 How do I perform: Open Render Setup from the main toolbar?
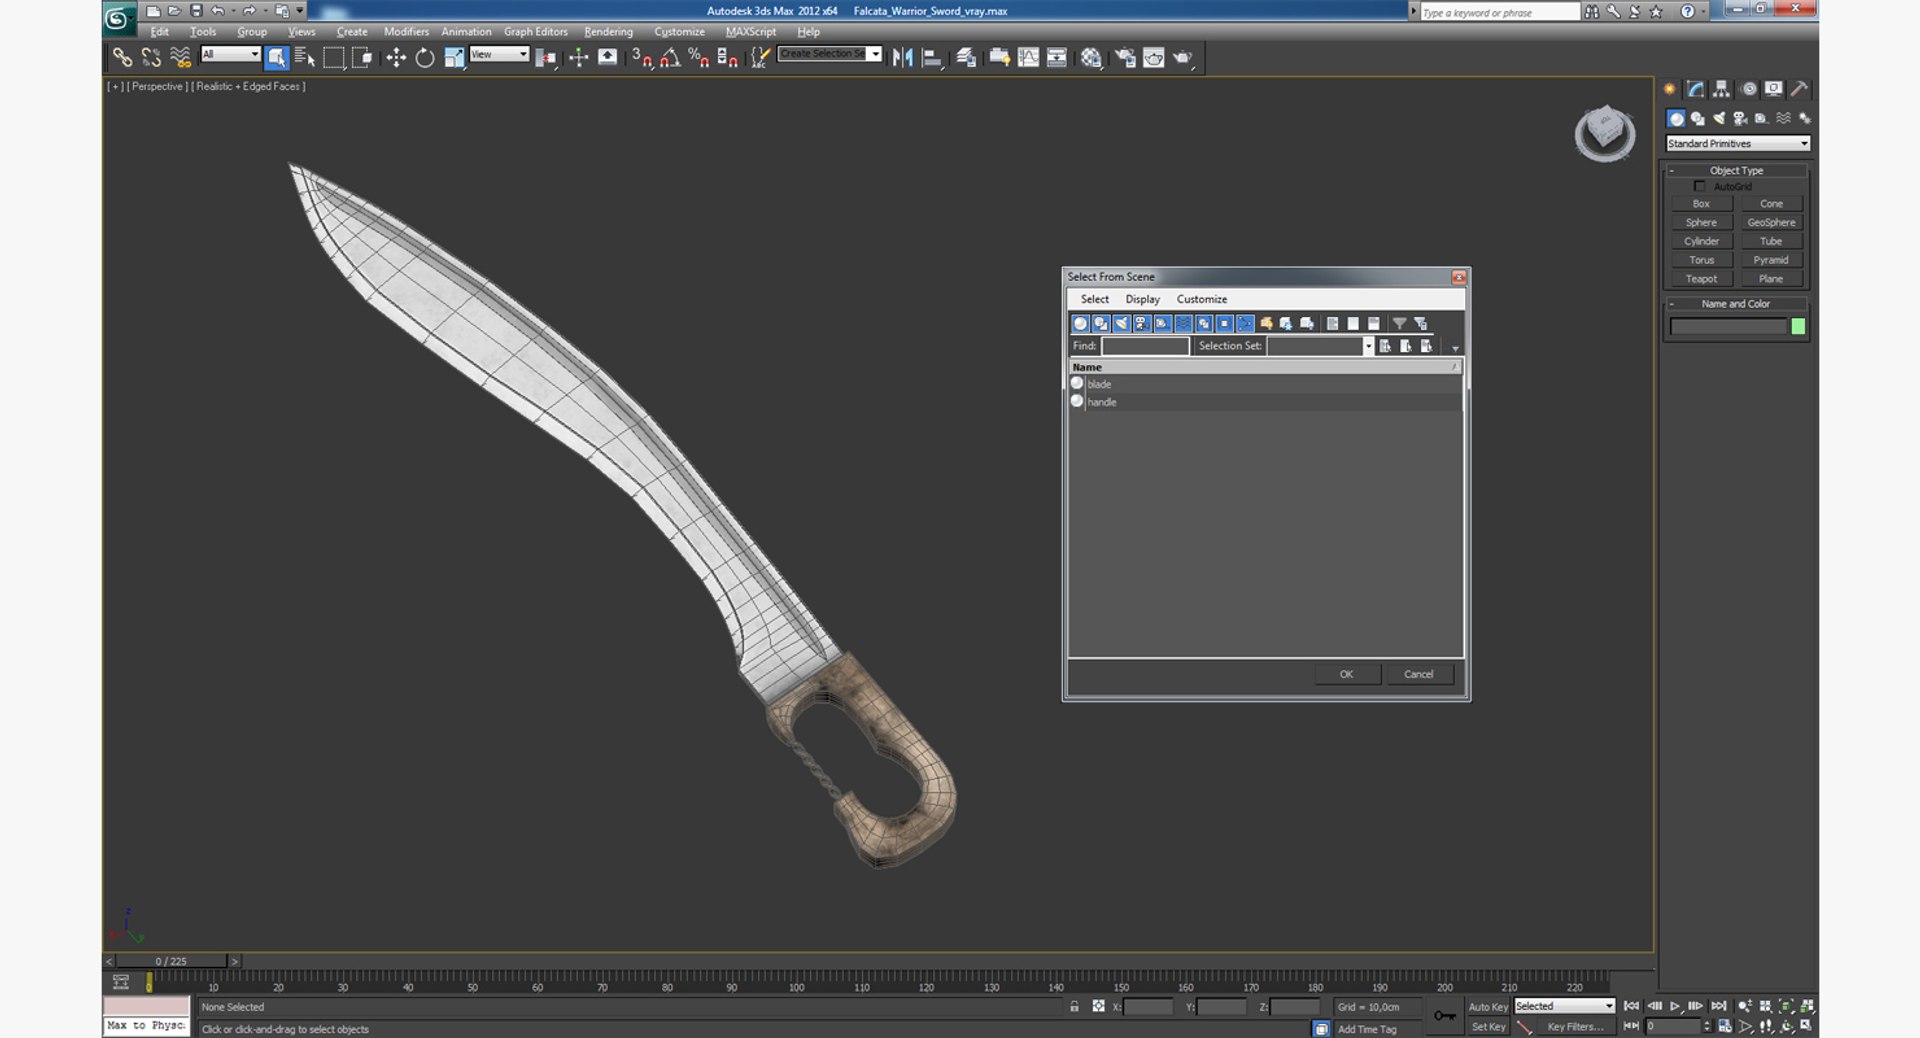(x=1125, y=58)
